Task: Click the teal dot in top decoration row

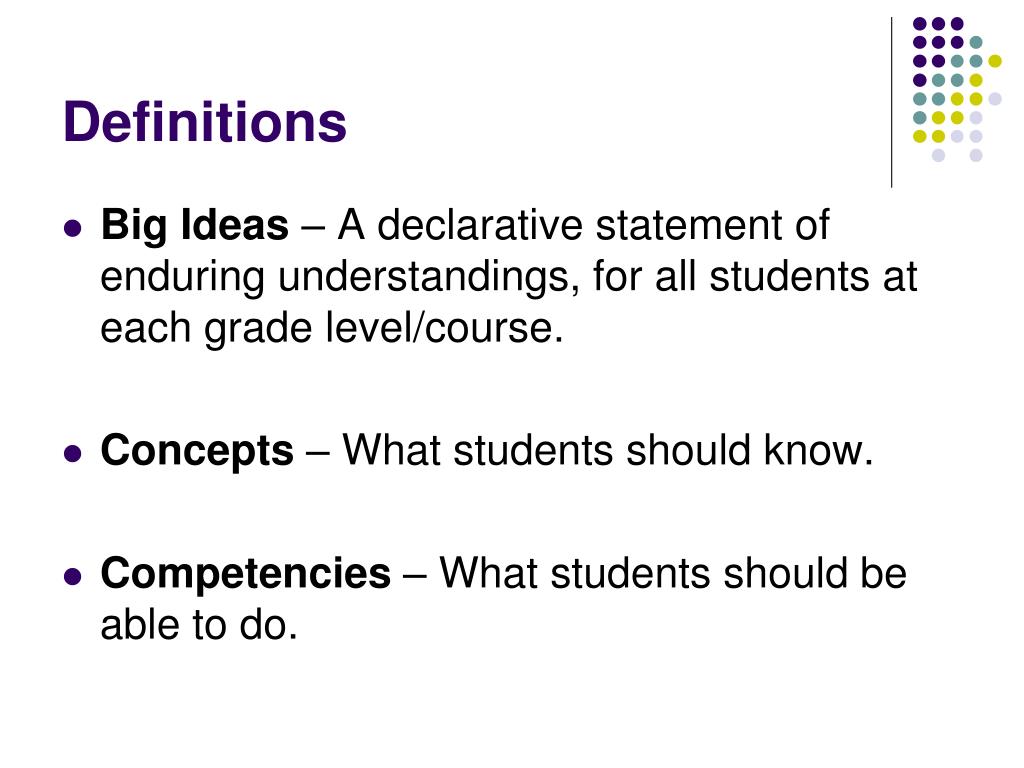Action: (x=976, y=43)
